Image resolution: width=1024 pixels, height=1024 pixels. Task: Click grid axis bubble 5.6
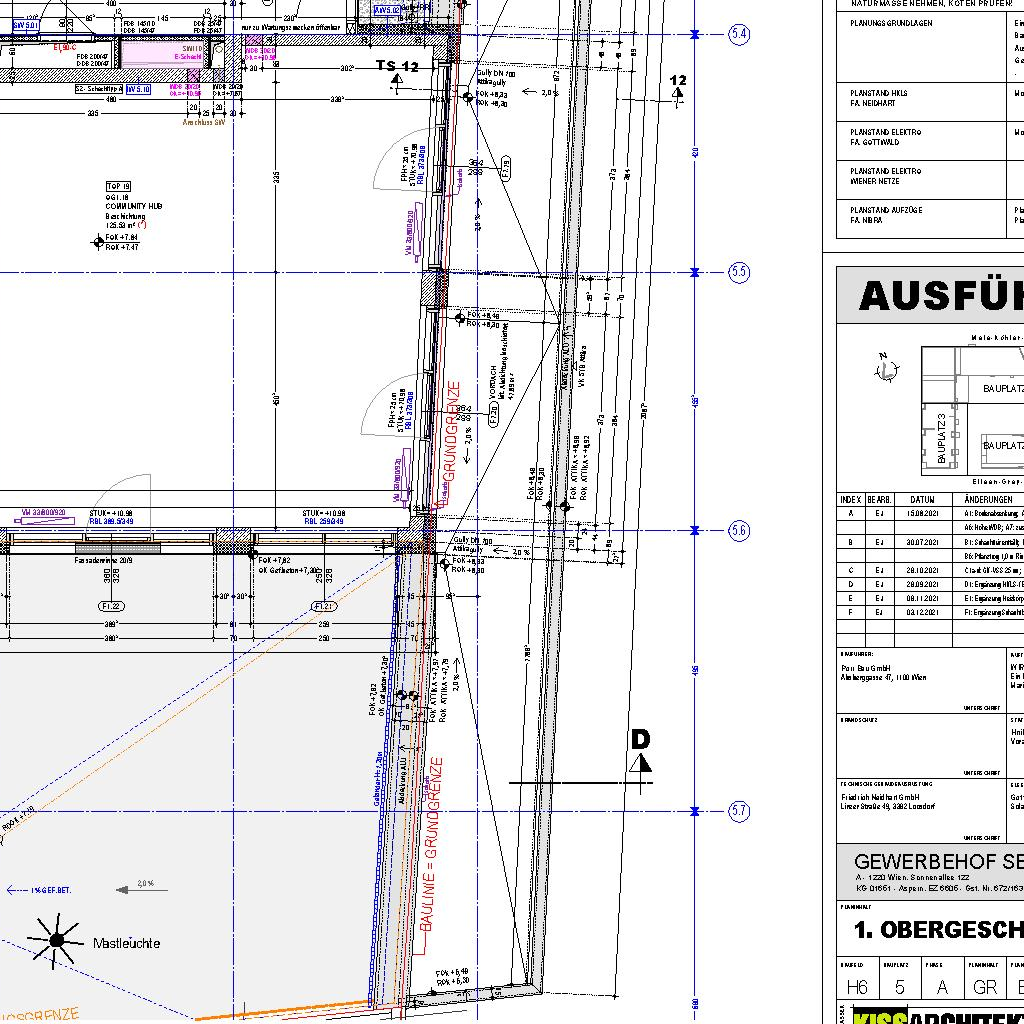click(x=739, y=530)
